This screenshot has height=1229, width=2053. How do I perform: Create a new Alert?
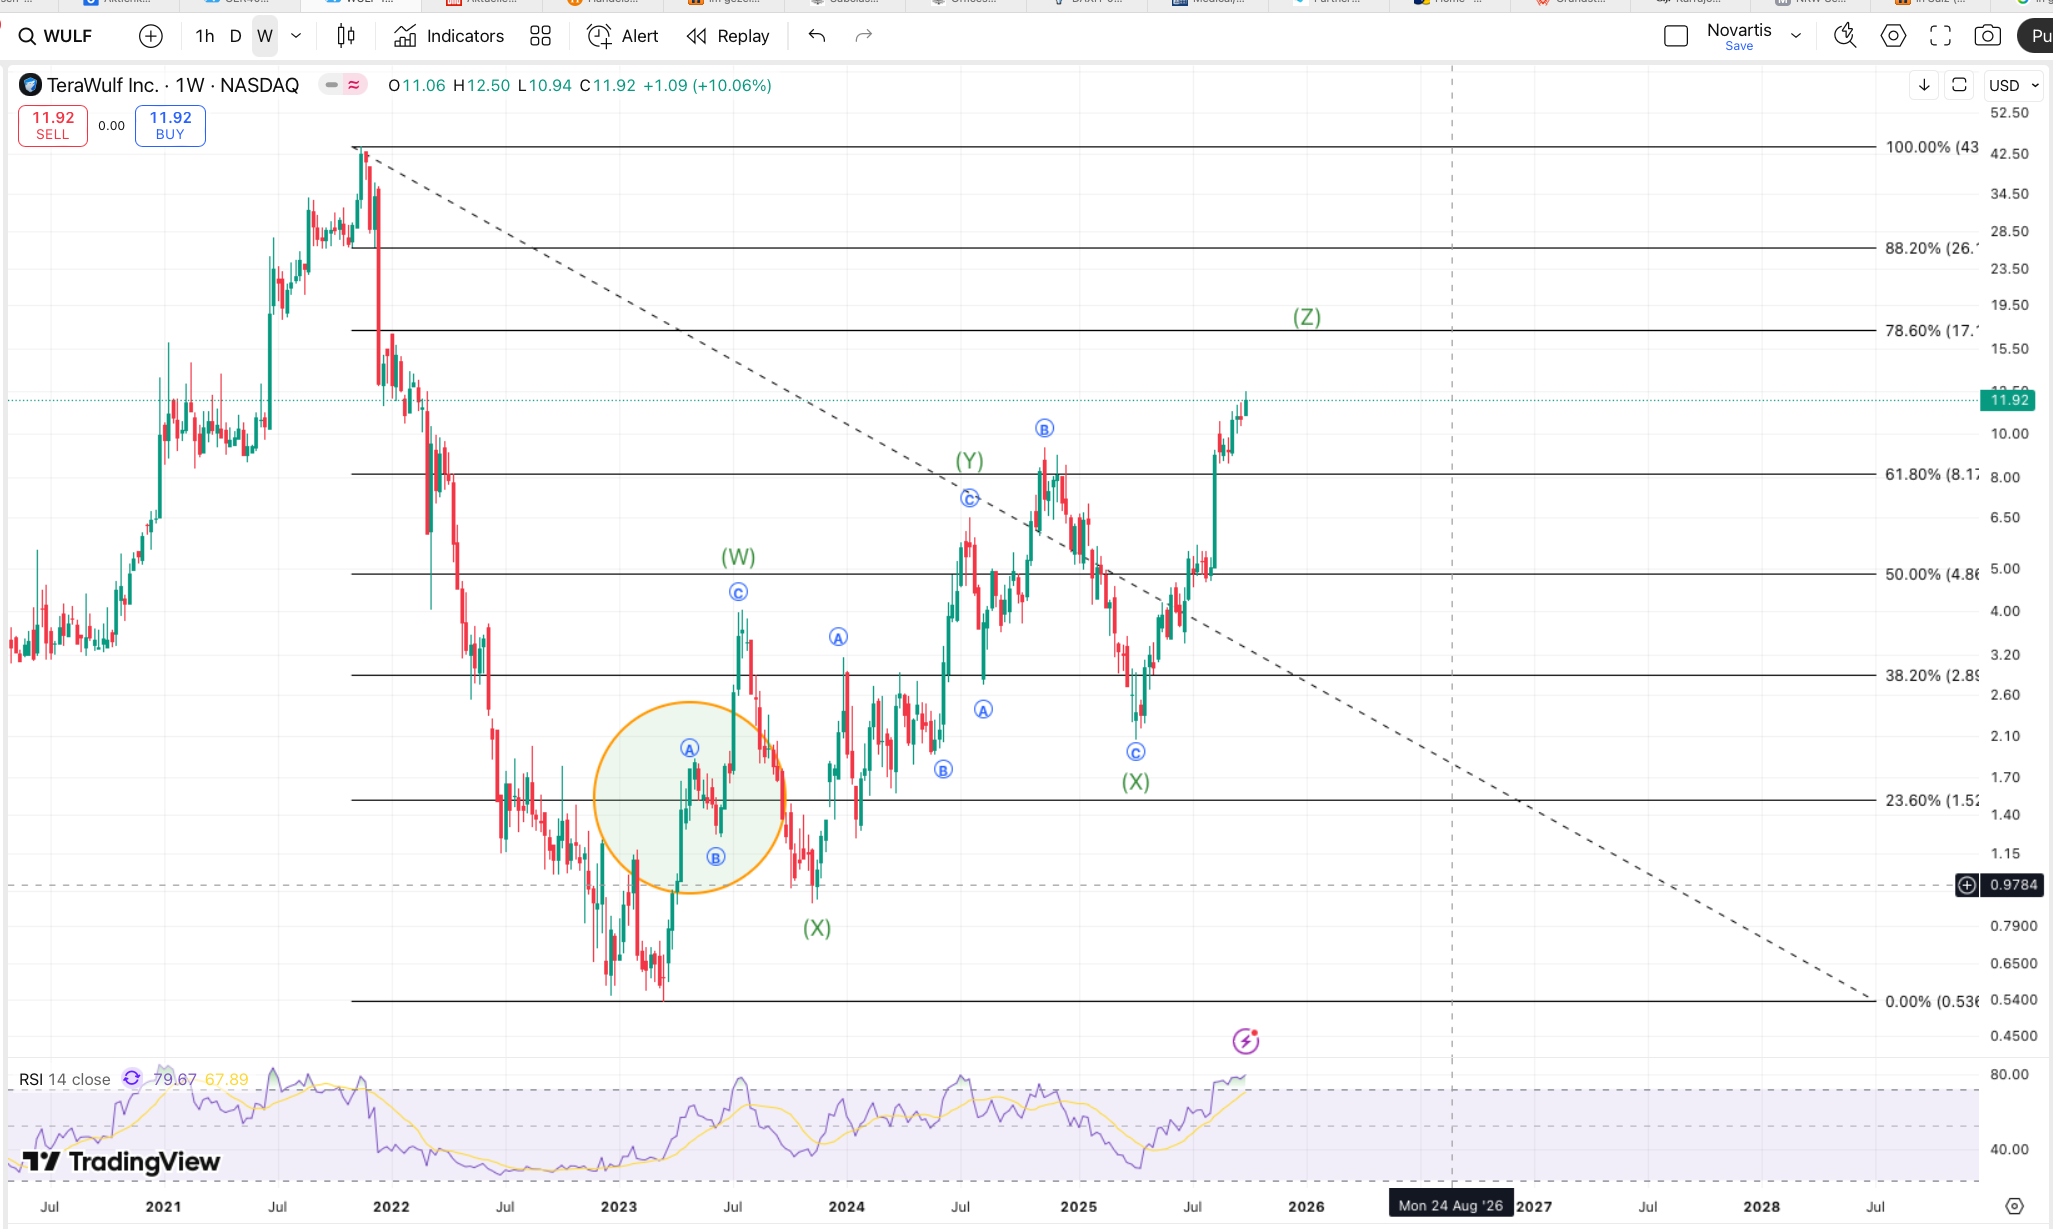pos(623,36)
